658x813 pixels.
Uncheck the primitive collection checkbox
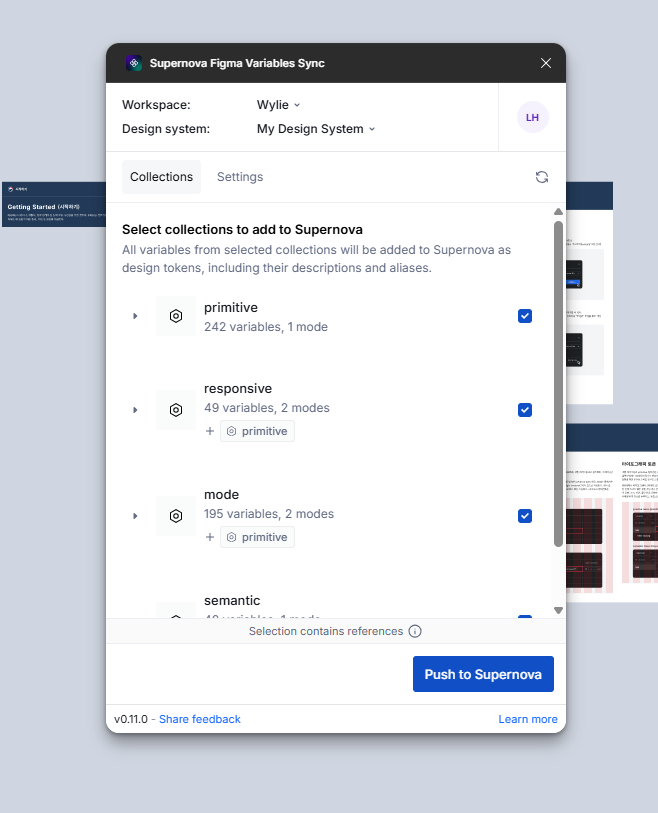click(x=525, y=316)
